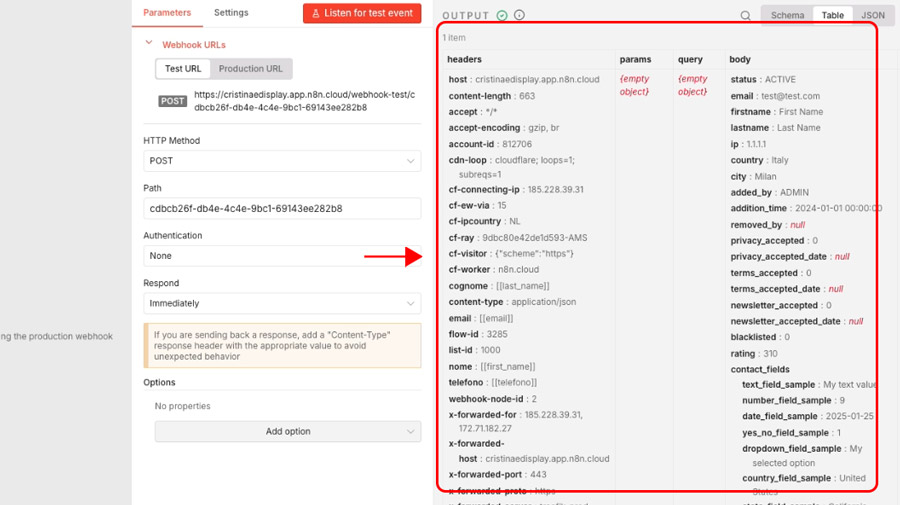Image resolution: width=900 pixels, height=505 pixels.
Task: Select the Test URL toggle option
Action: click(183, 69)
